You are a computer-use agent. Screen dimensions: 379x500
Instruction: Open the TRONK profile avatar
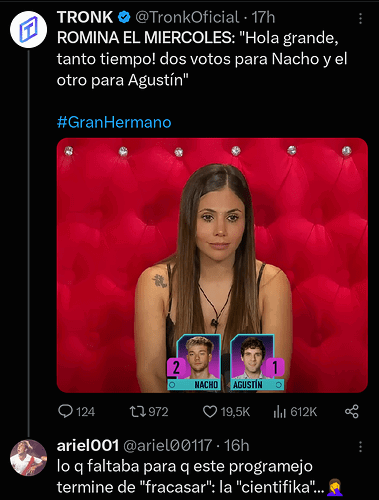click(28, 30)
